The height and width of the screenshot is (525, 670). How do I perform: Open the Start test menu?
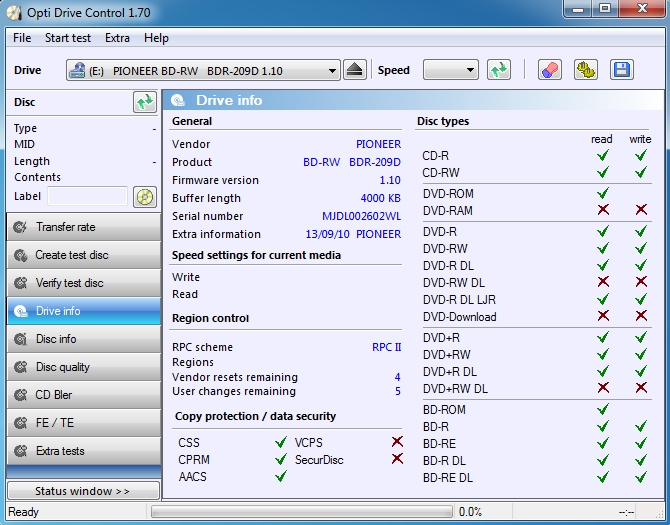point(68,38)
